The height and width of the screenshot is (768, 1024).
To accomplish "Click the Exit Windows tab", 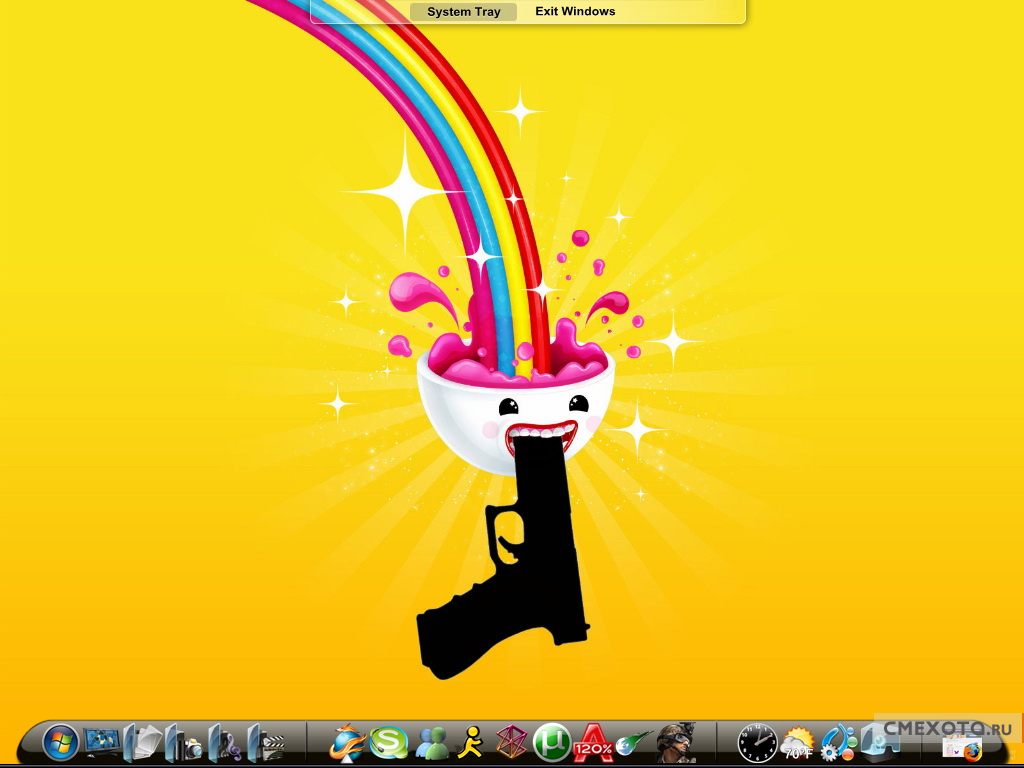I will pos(575,12).
